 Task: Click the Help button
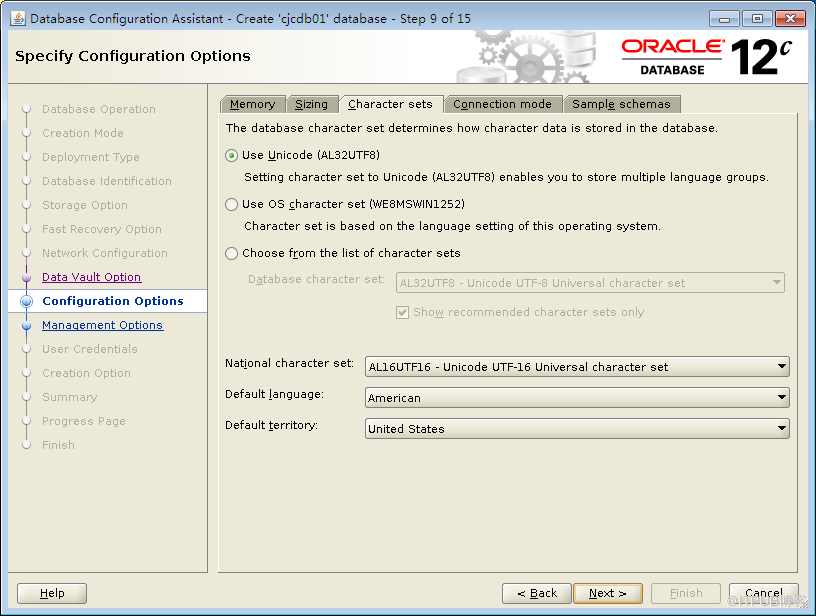click(52, 593)
